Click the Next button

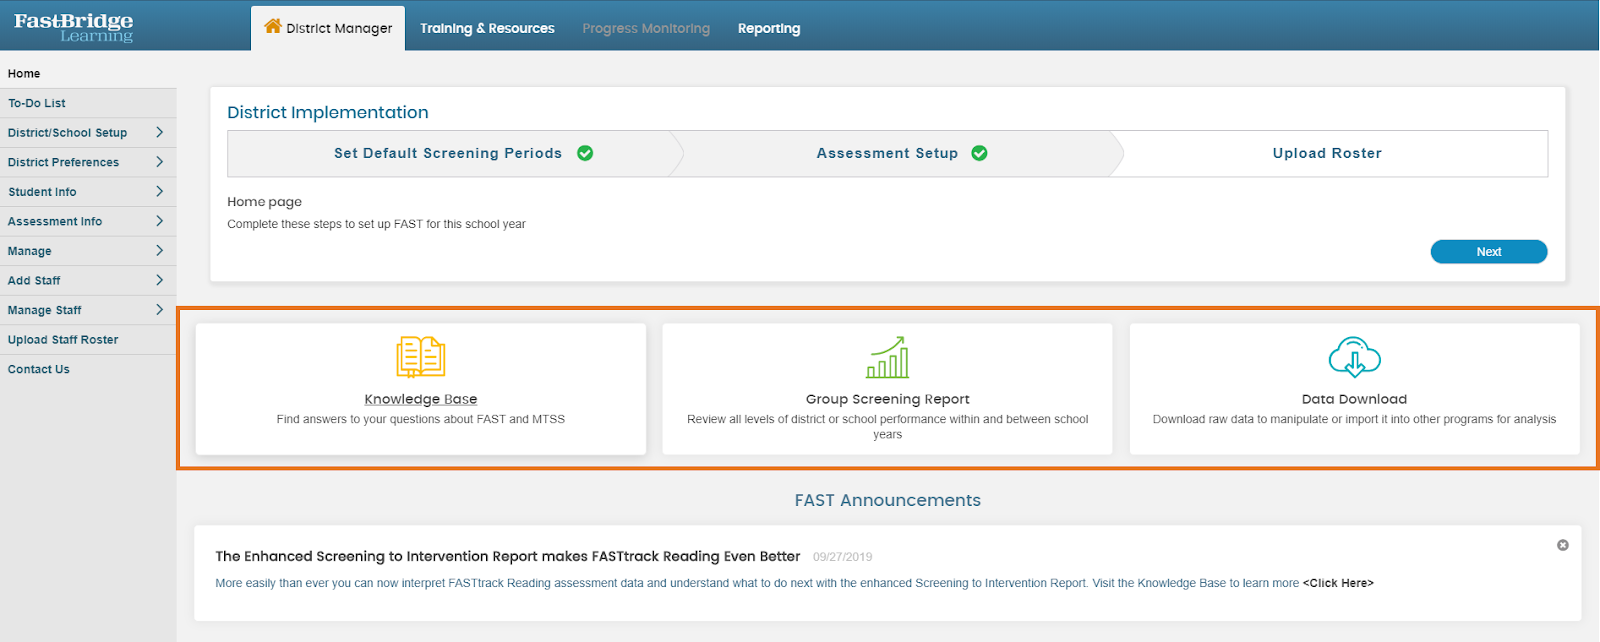pos(1489,252)
